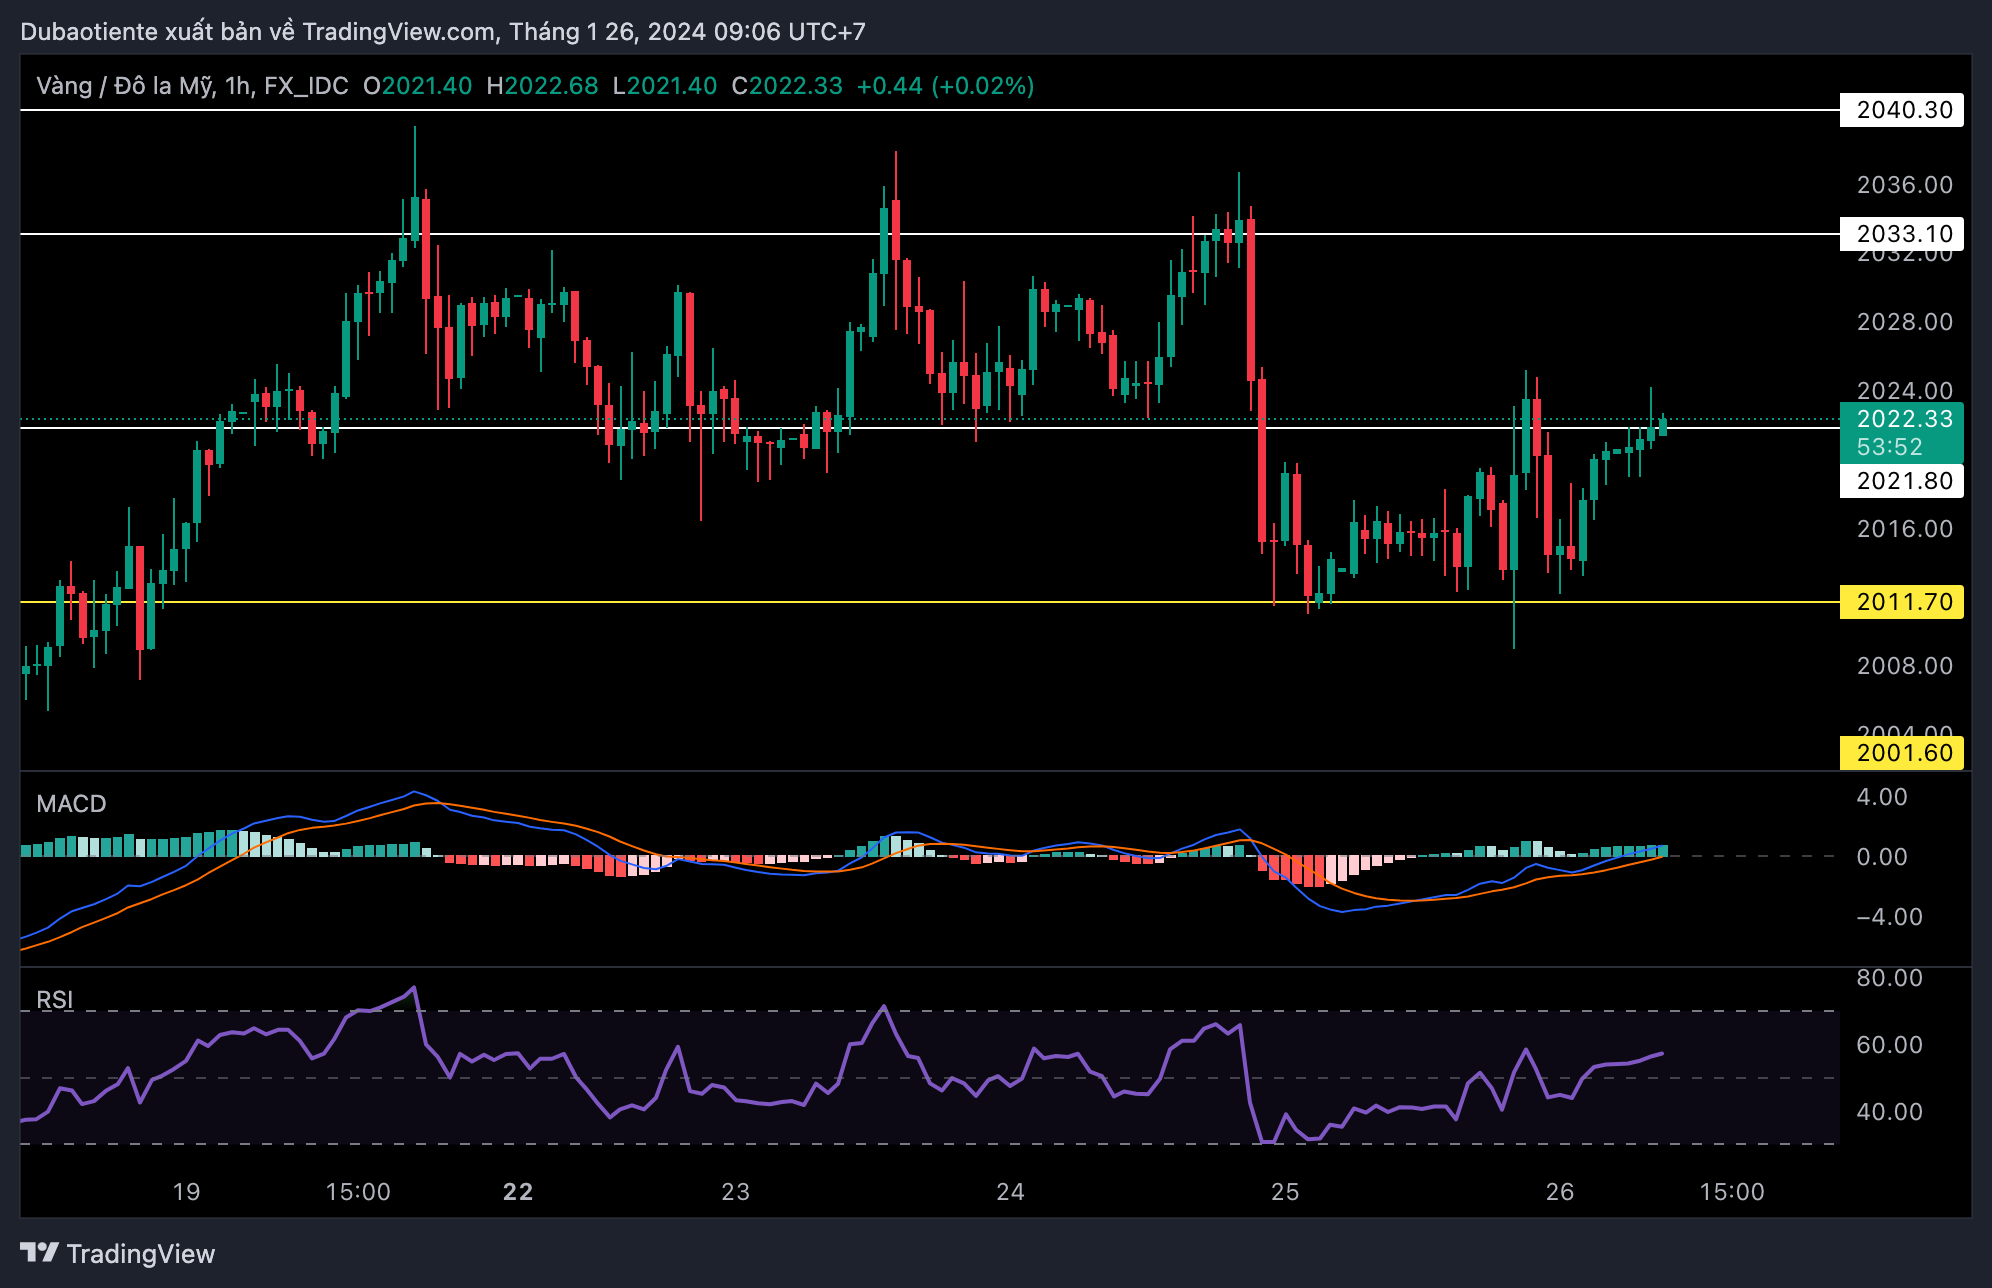
Task: Select the 2021.80 price line label
Action: [1902, 481]
